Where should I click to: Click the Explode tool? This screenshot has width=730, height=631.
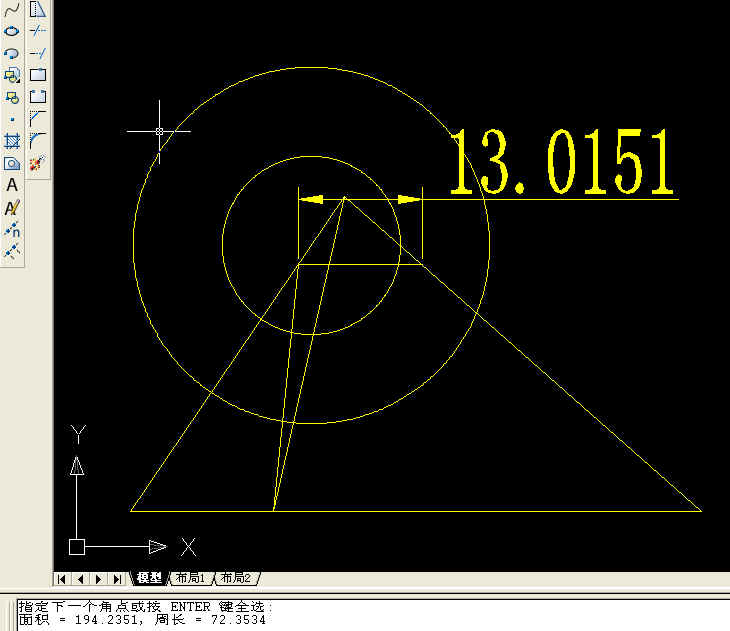38,163
